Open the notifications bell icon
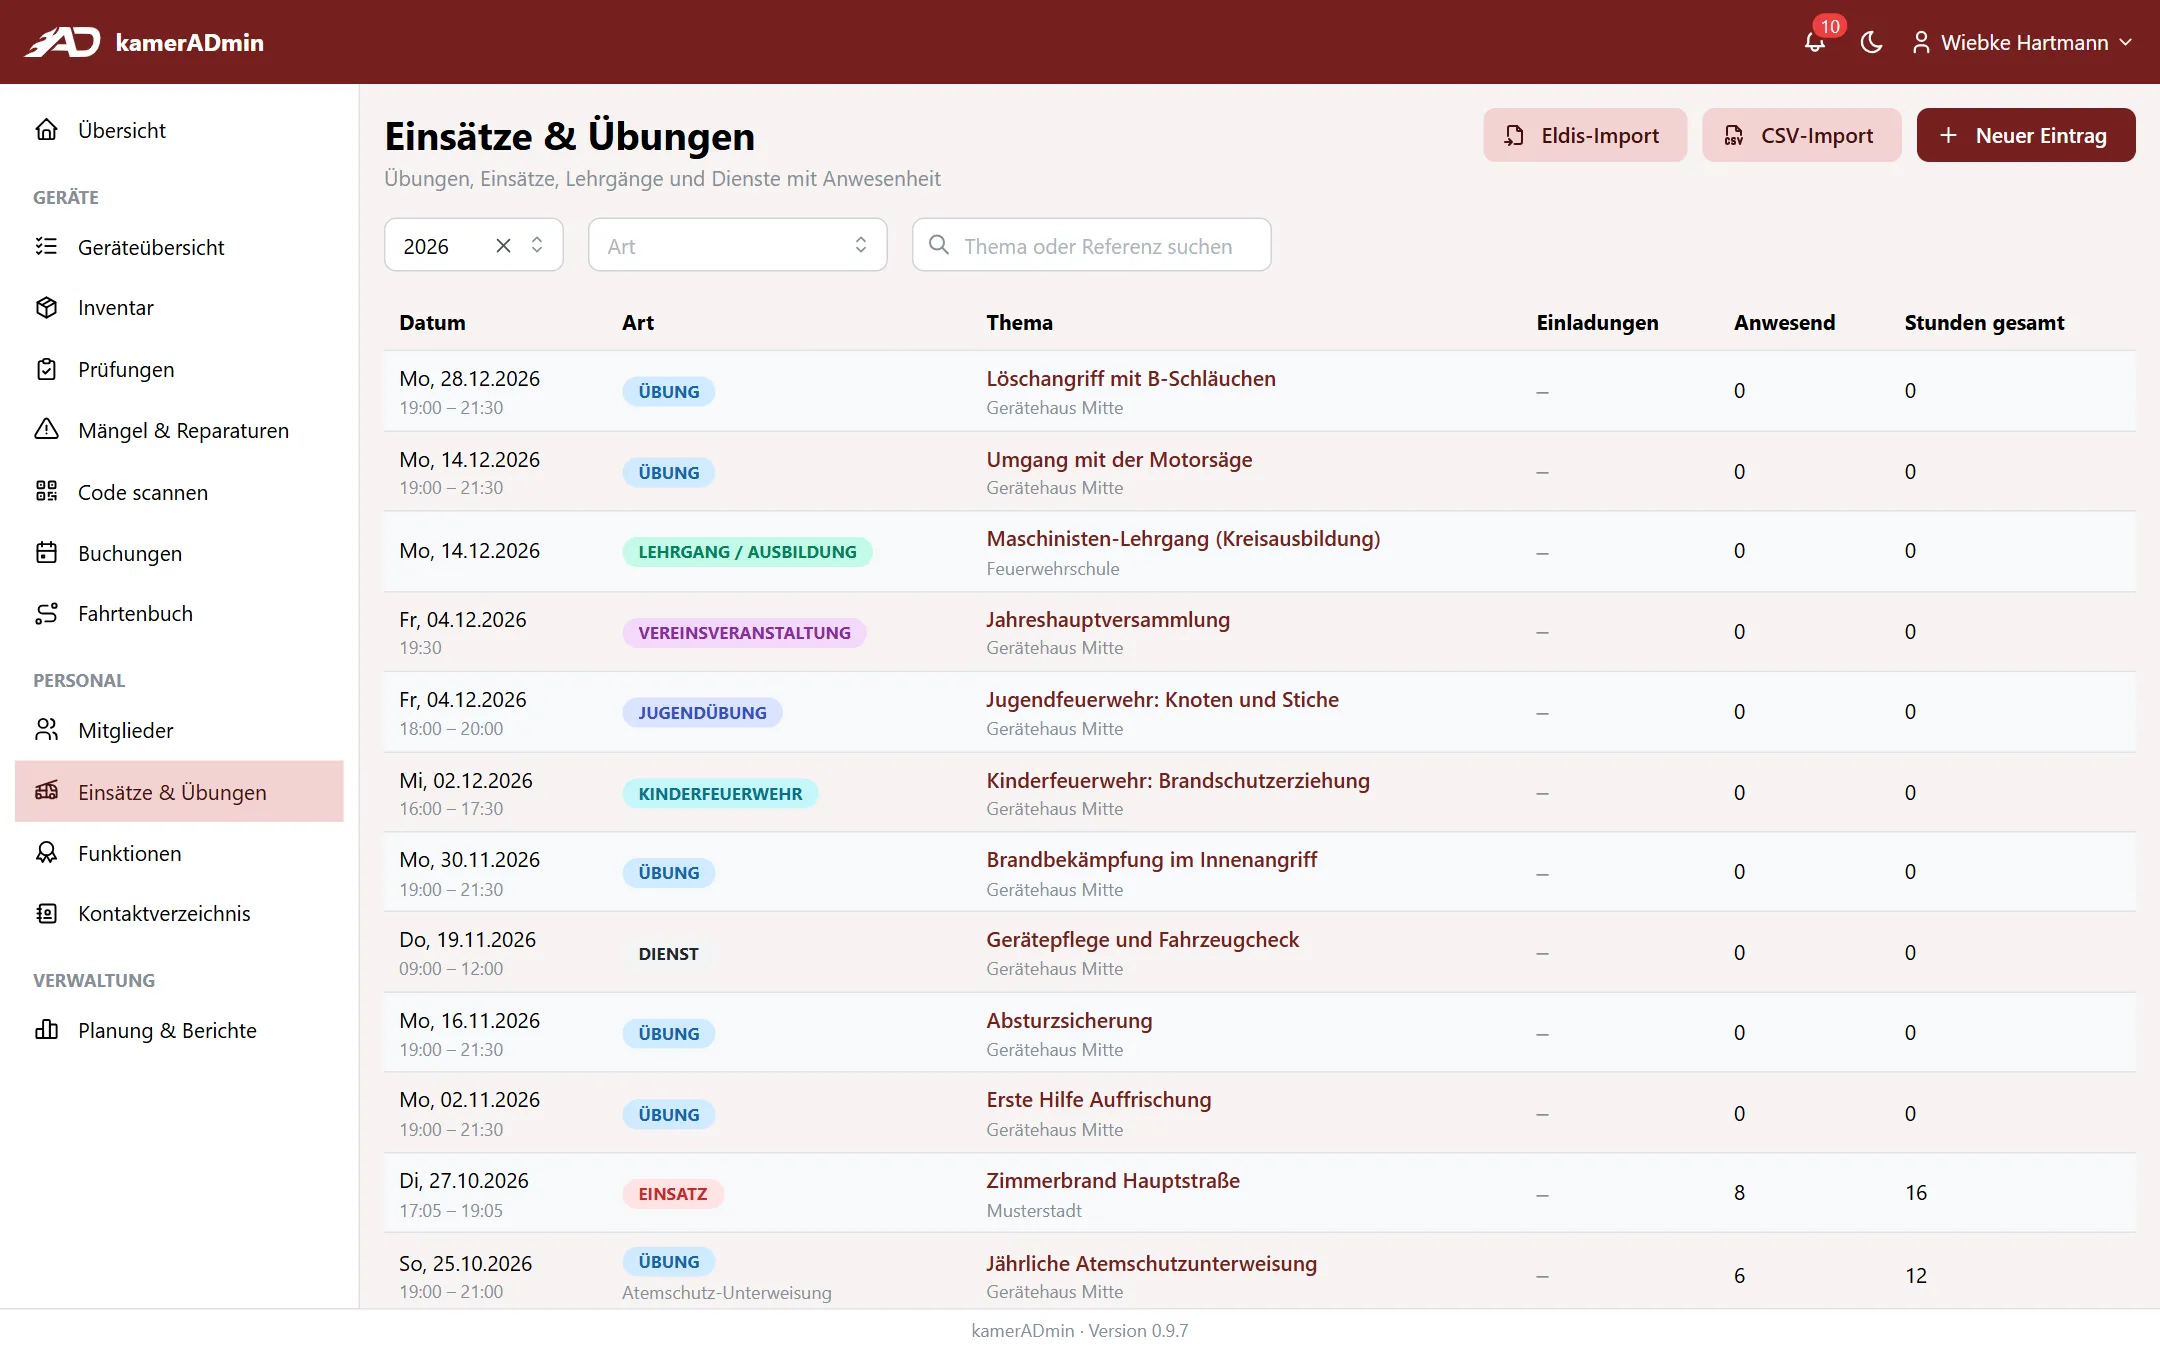Viewport: 2160px width, 1350px height. click(x=1814, y=43)
